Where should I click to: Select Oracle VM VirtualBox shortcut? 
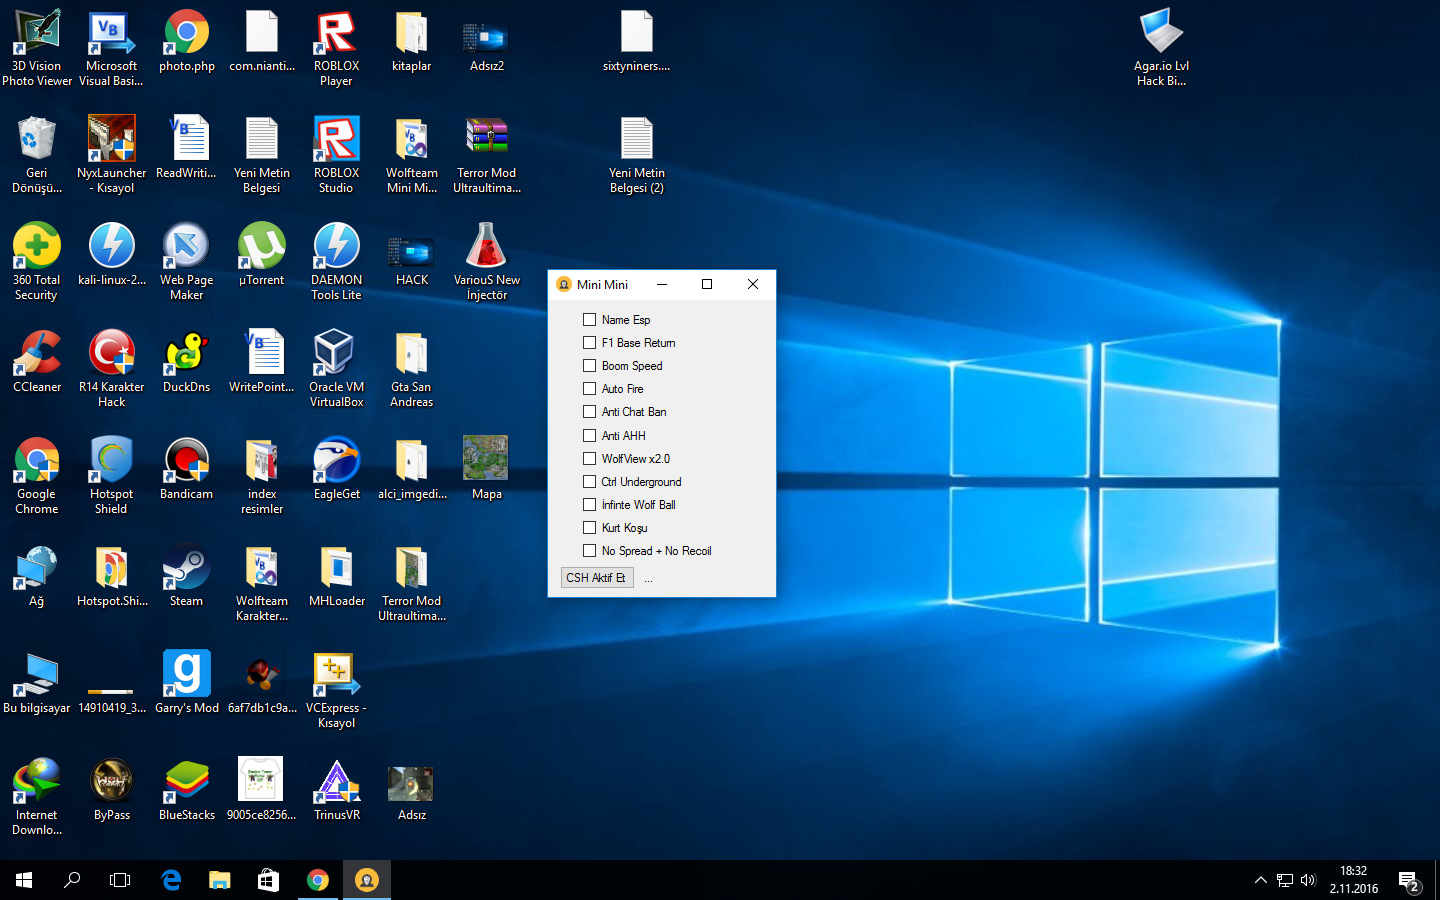(336, 369)
